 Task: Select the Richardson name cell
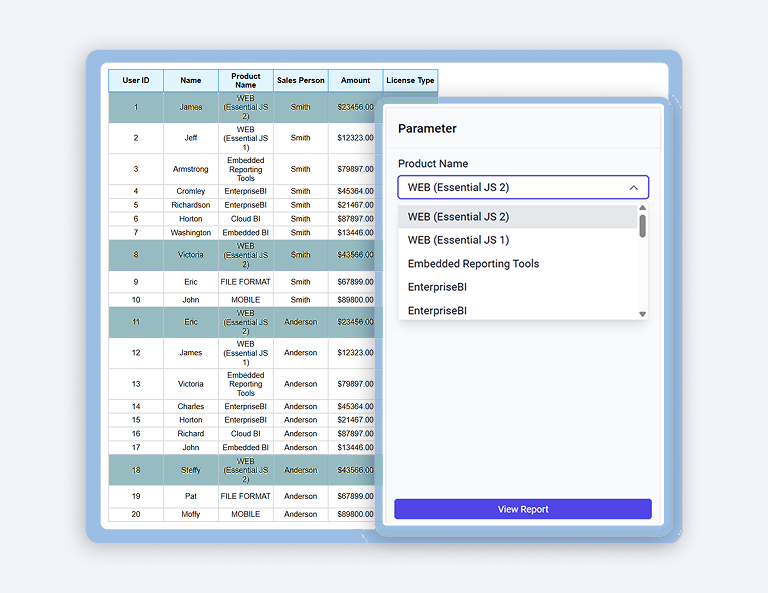tap(191, 205)
